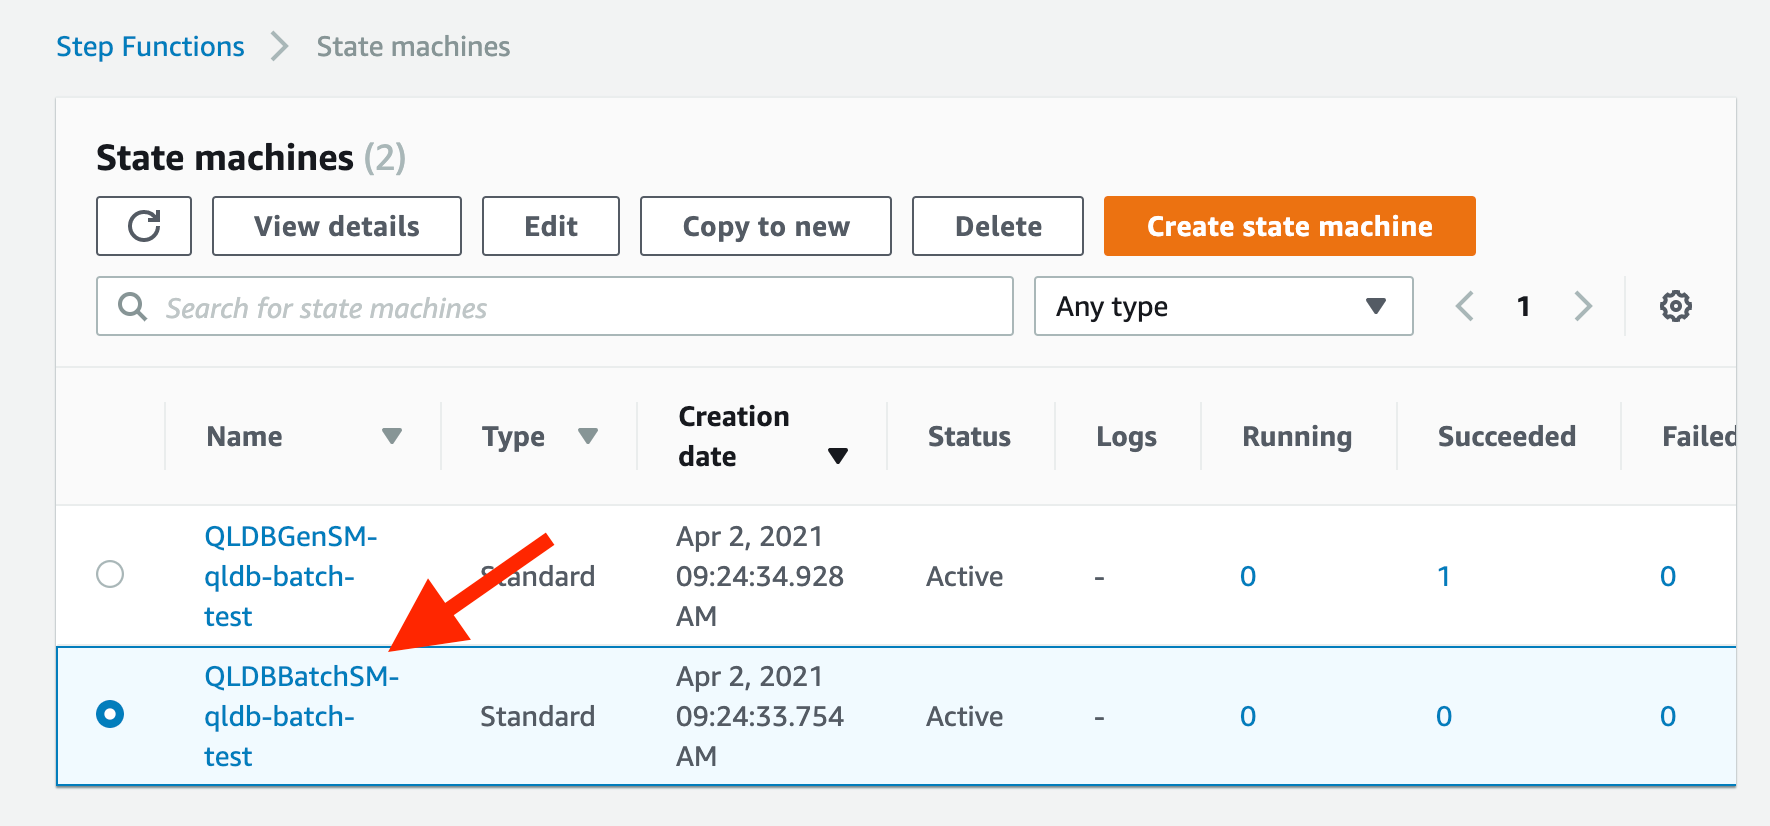
Task: Sort by Type column arrow
Action: coord(588,436)
